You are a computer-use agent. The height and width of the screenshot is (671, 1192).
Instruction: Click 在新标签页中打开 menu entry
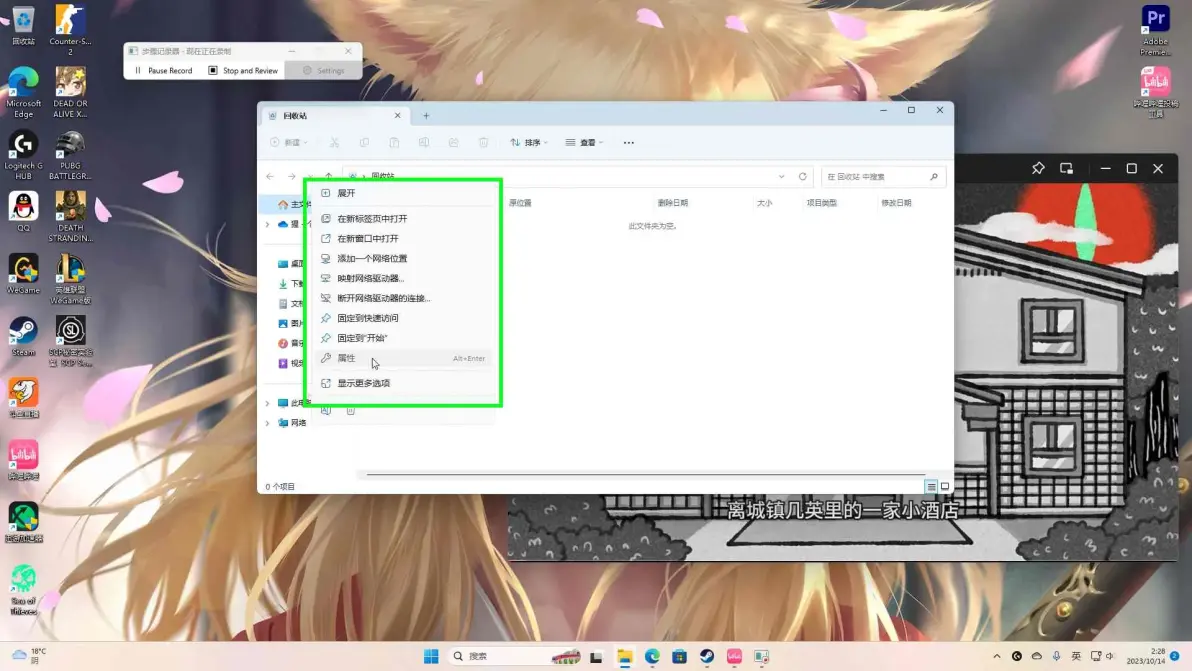pos(402,219)
